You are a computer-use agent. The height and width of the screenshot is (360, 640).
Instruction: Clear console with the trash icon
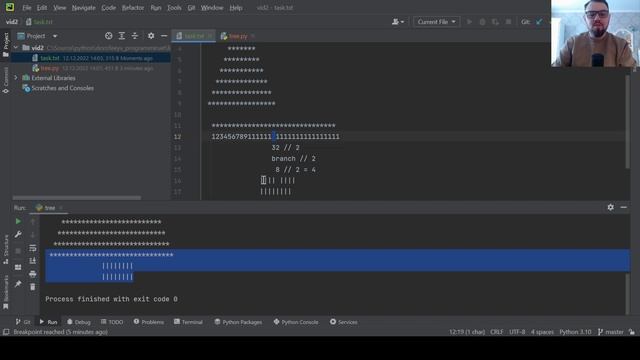pyautogui.click(x=33, y=287)
